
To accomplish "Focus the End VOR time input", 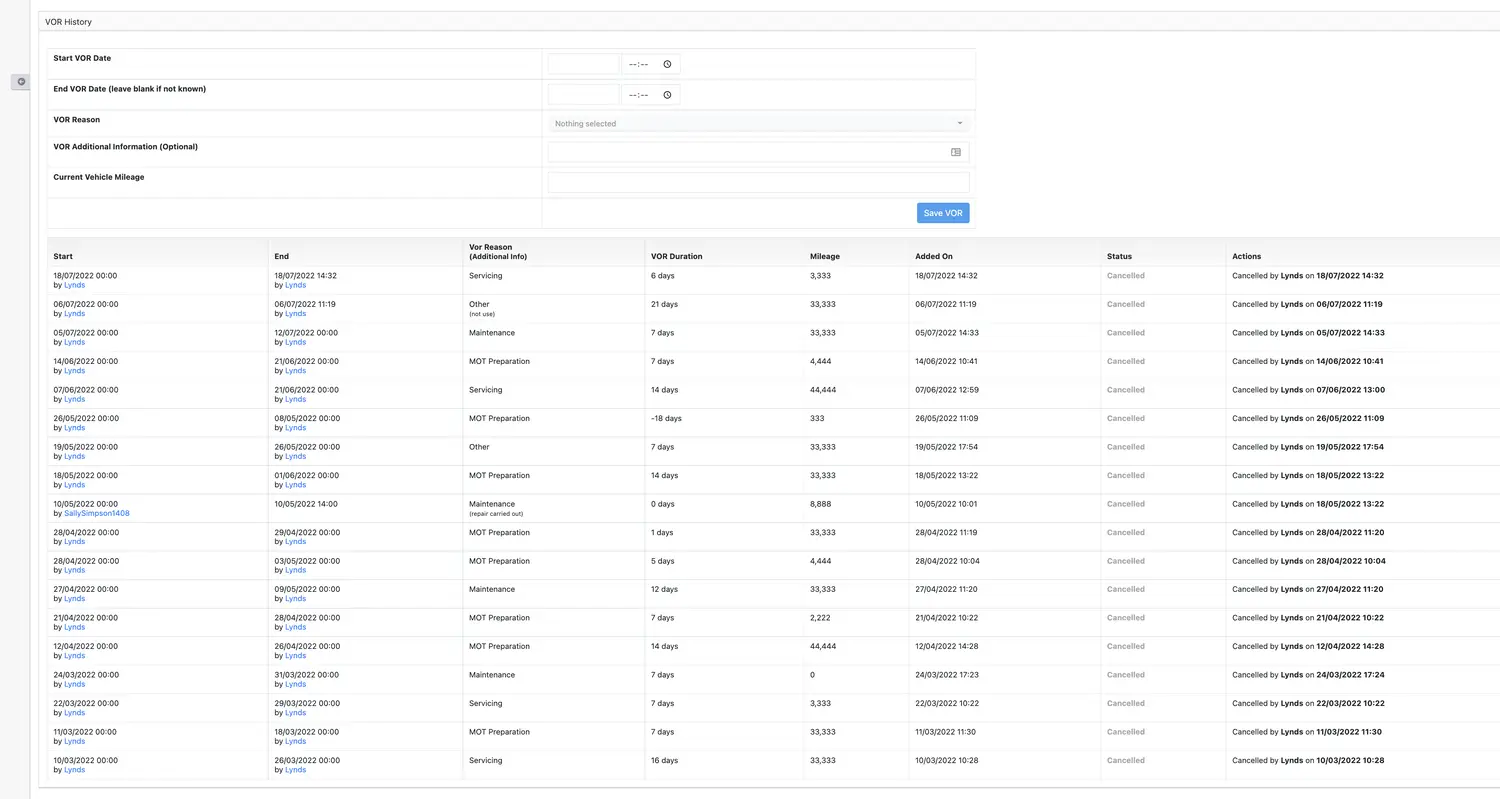I will (640, 95).
